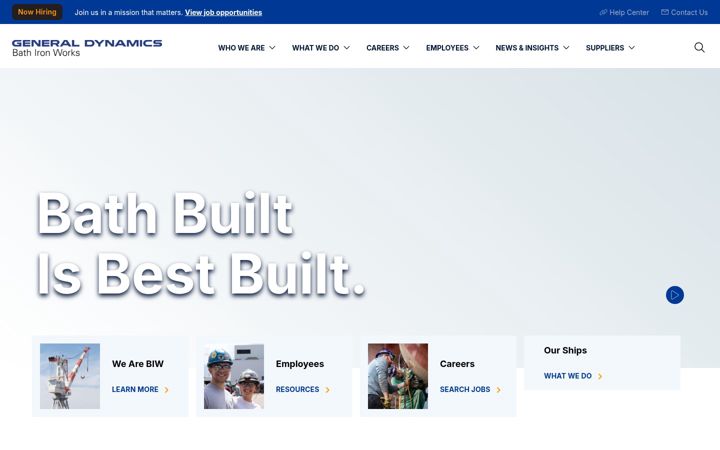Viewport: 720px width, 450px height.
Task: Click arrow icon next to WHAT WE DO link
Action: pos(600,376)
